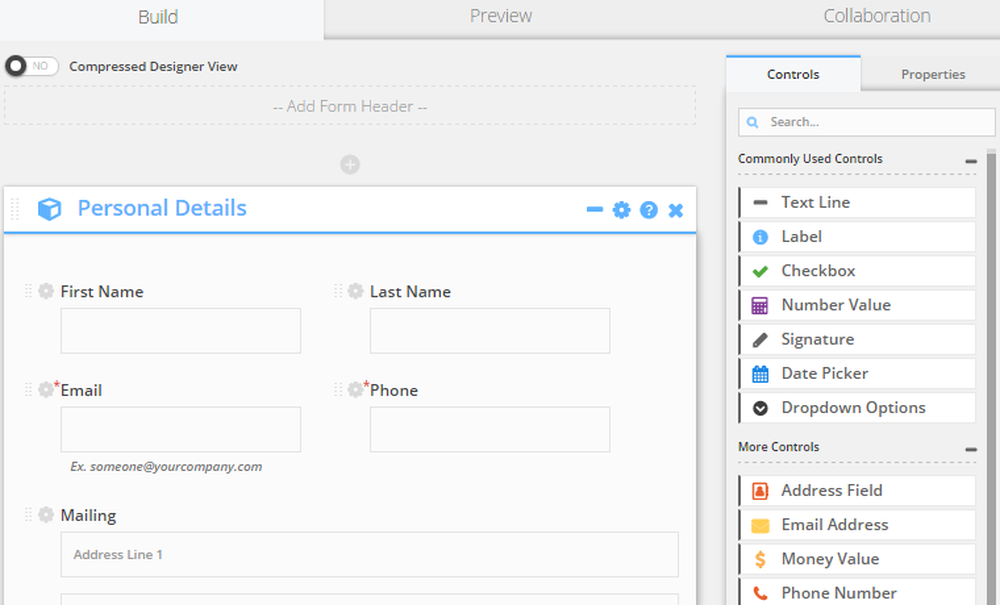Click the Phone Number handset icon

pyautogui.click(x=760, y=594)
